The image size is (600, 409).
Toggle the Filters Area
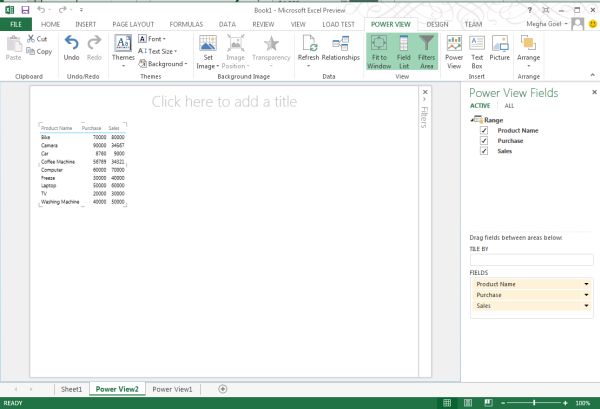[x=426, y=52]
